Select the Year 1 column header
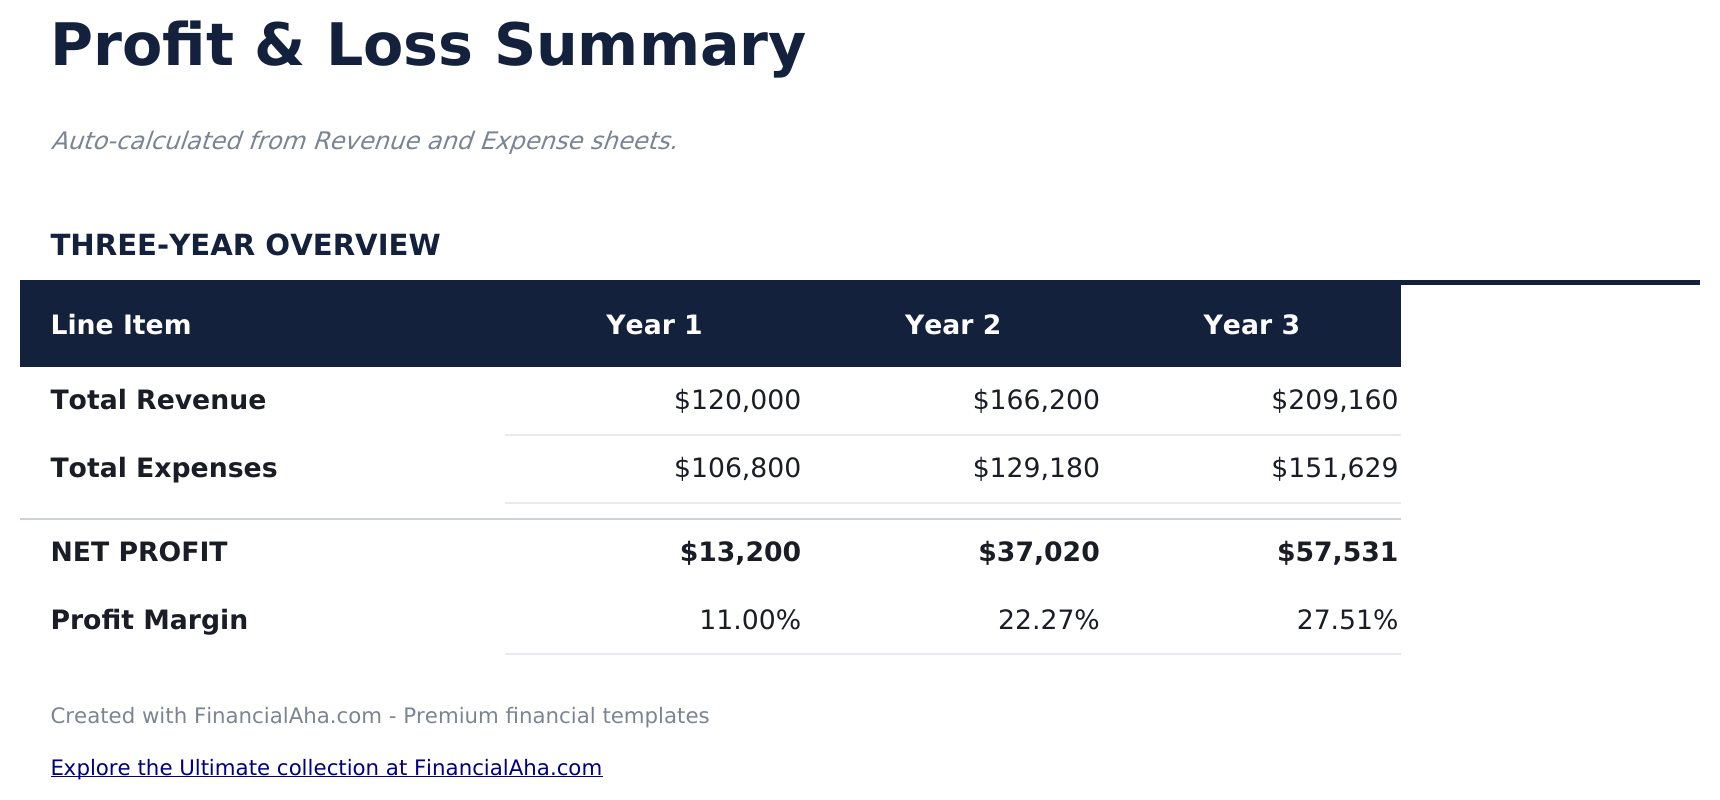The height and width of the screenshot is (800, 1720). coord(654,325)
